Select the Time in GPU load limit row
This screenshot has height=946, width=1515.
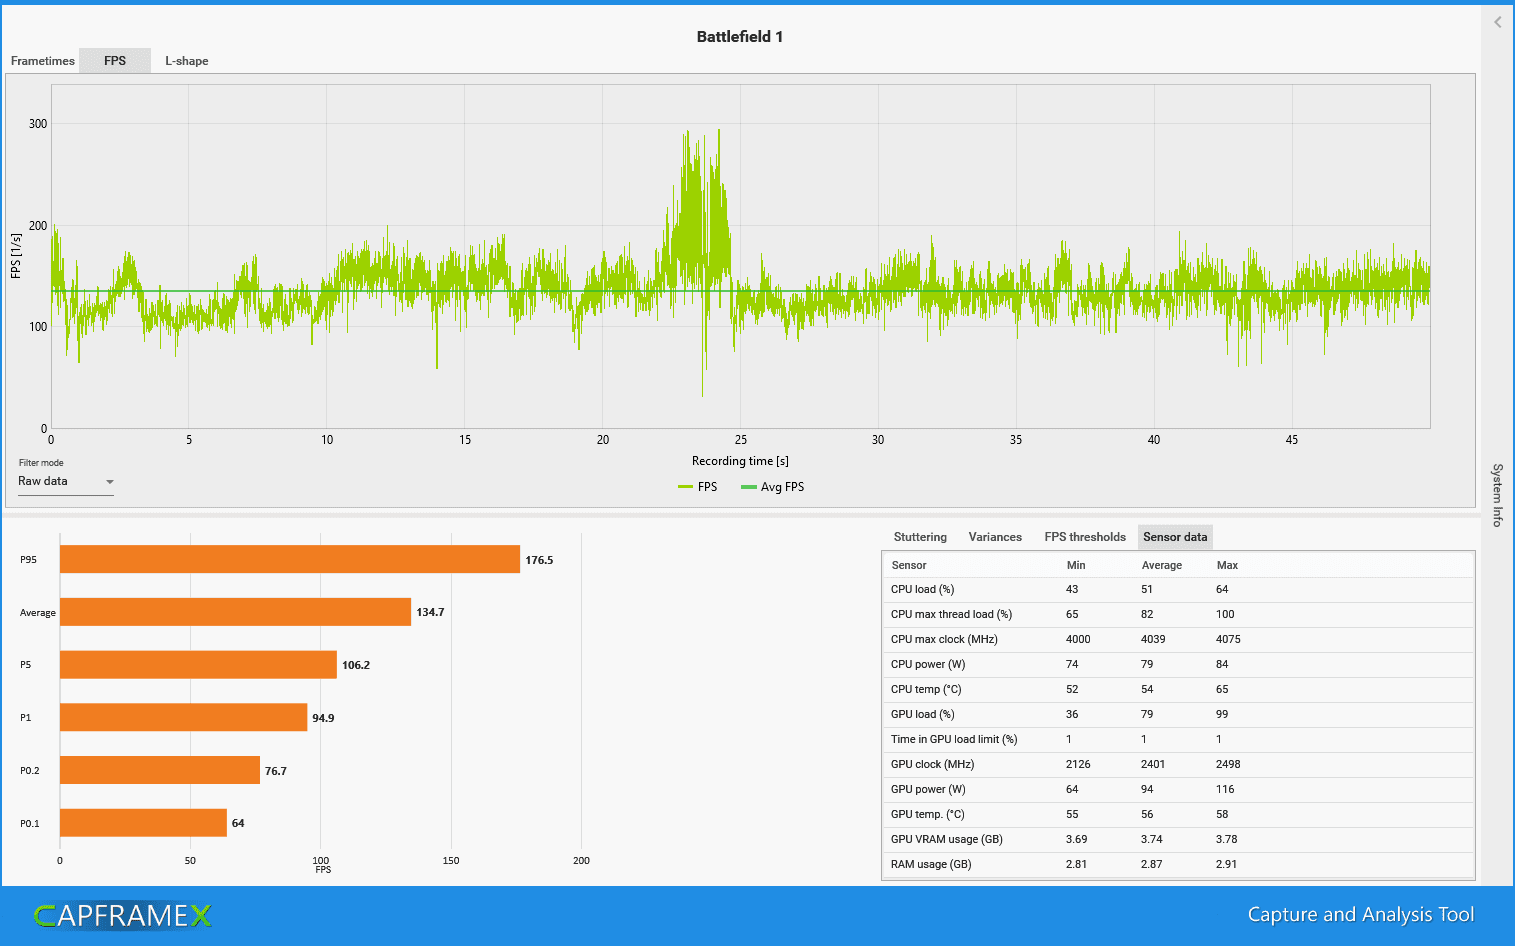1178,740
